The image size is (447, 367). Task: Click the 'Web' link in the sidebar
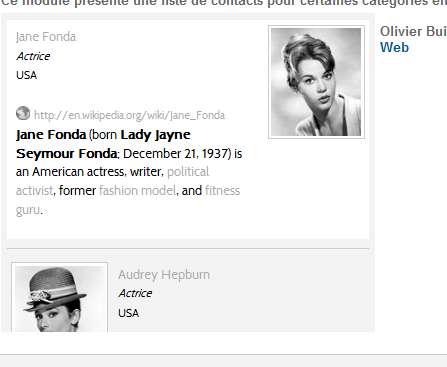point(394,47)
